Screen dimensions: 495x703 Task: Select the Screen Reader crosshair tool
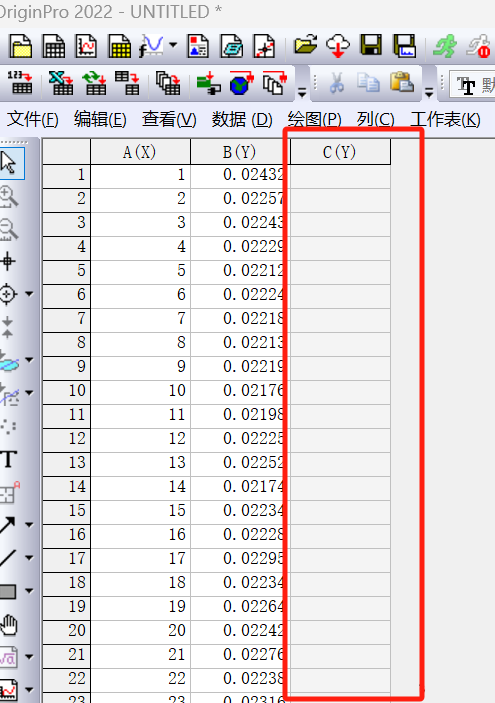point(8,261)
